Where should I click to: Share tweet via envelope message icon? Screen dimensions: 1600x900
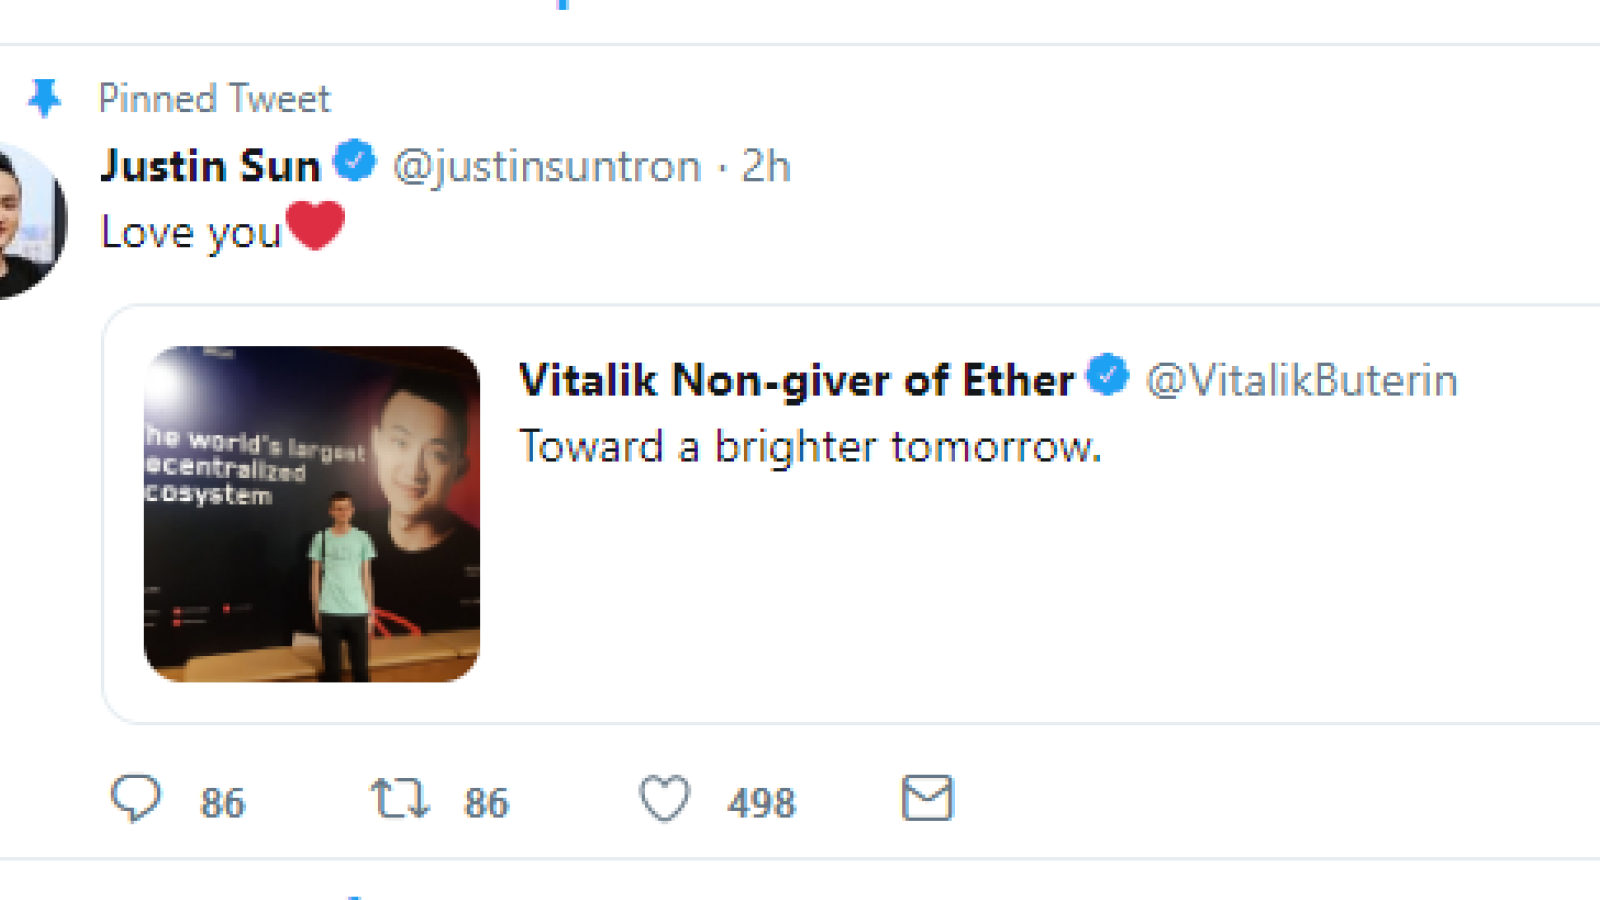point(928,798)
